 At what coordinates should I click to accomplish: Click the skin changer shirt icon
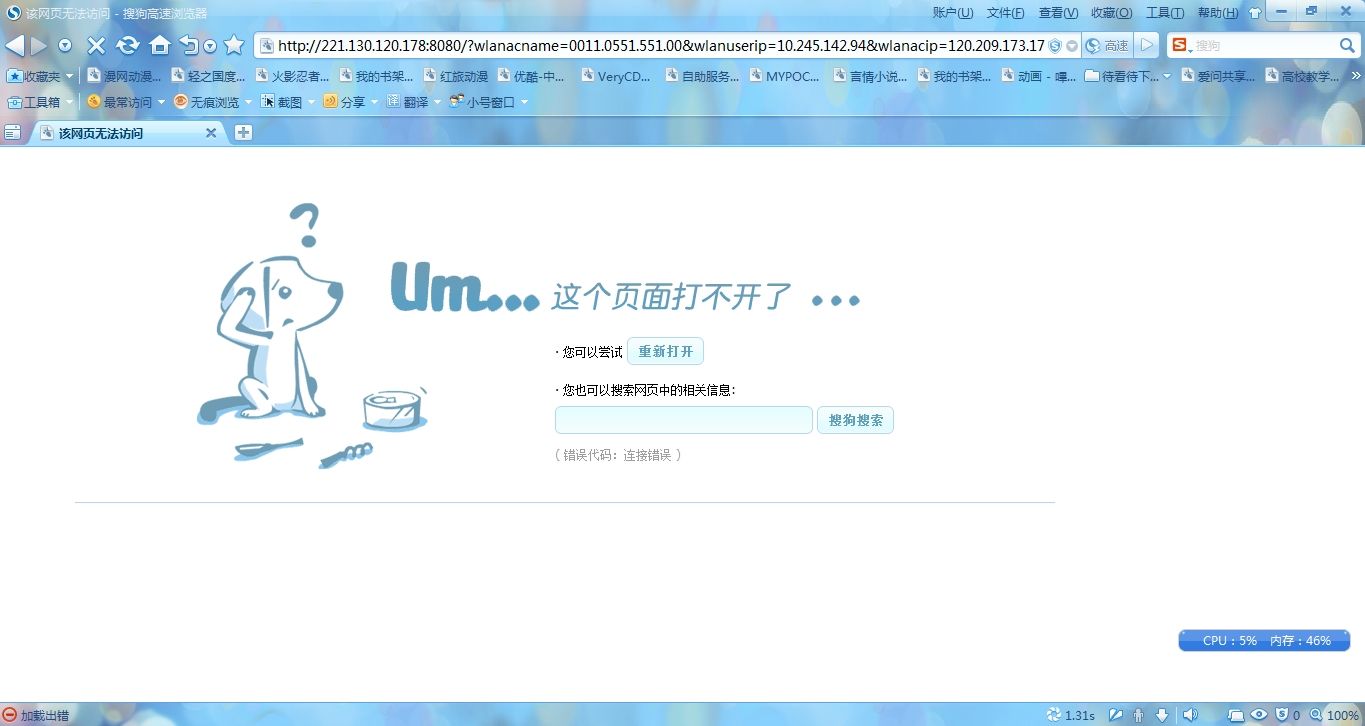coord(1255,13)
